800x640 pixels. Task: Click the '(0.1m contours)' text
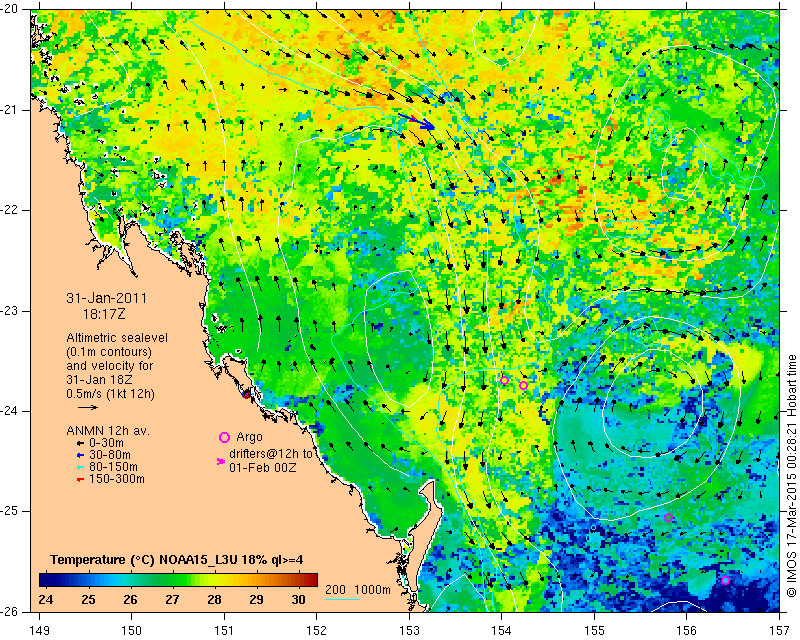tap(109, 352)
